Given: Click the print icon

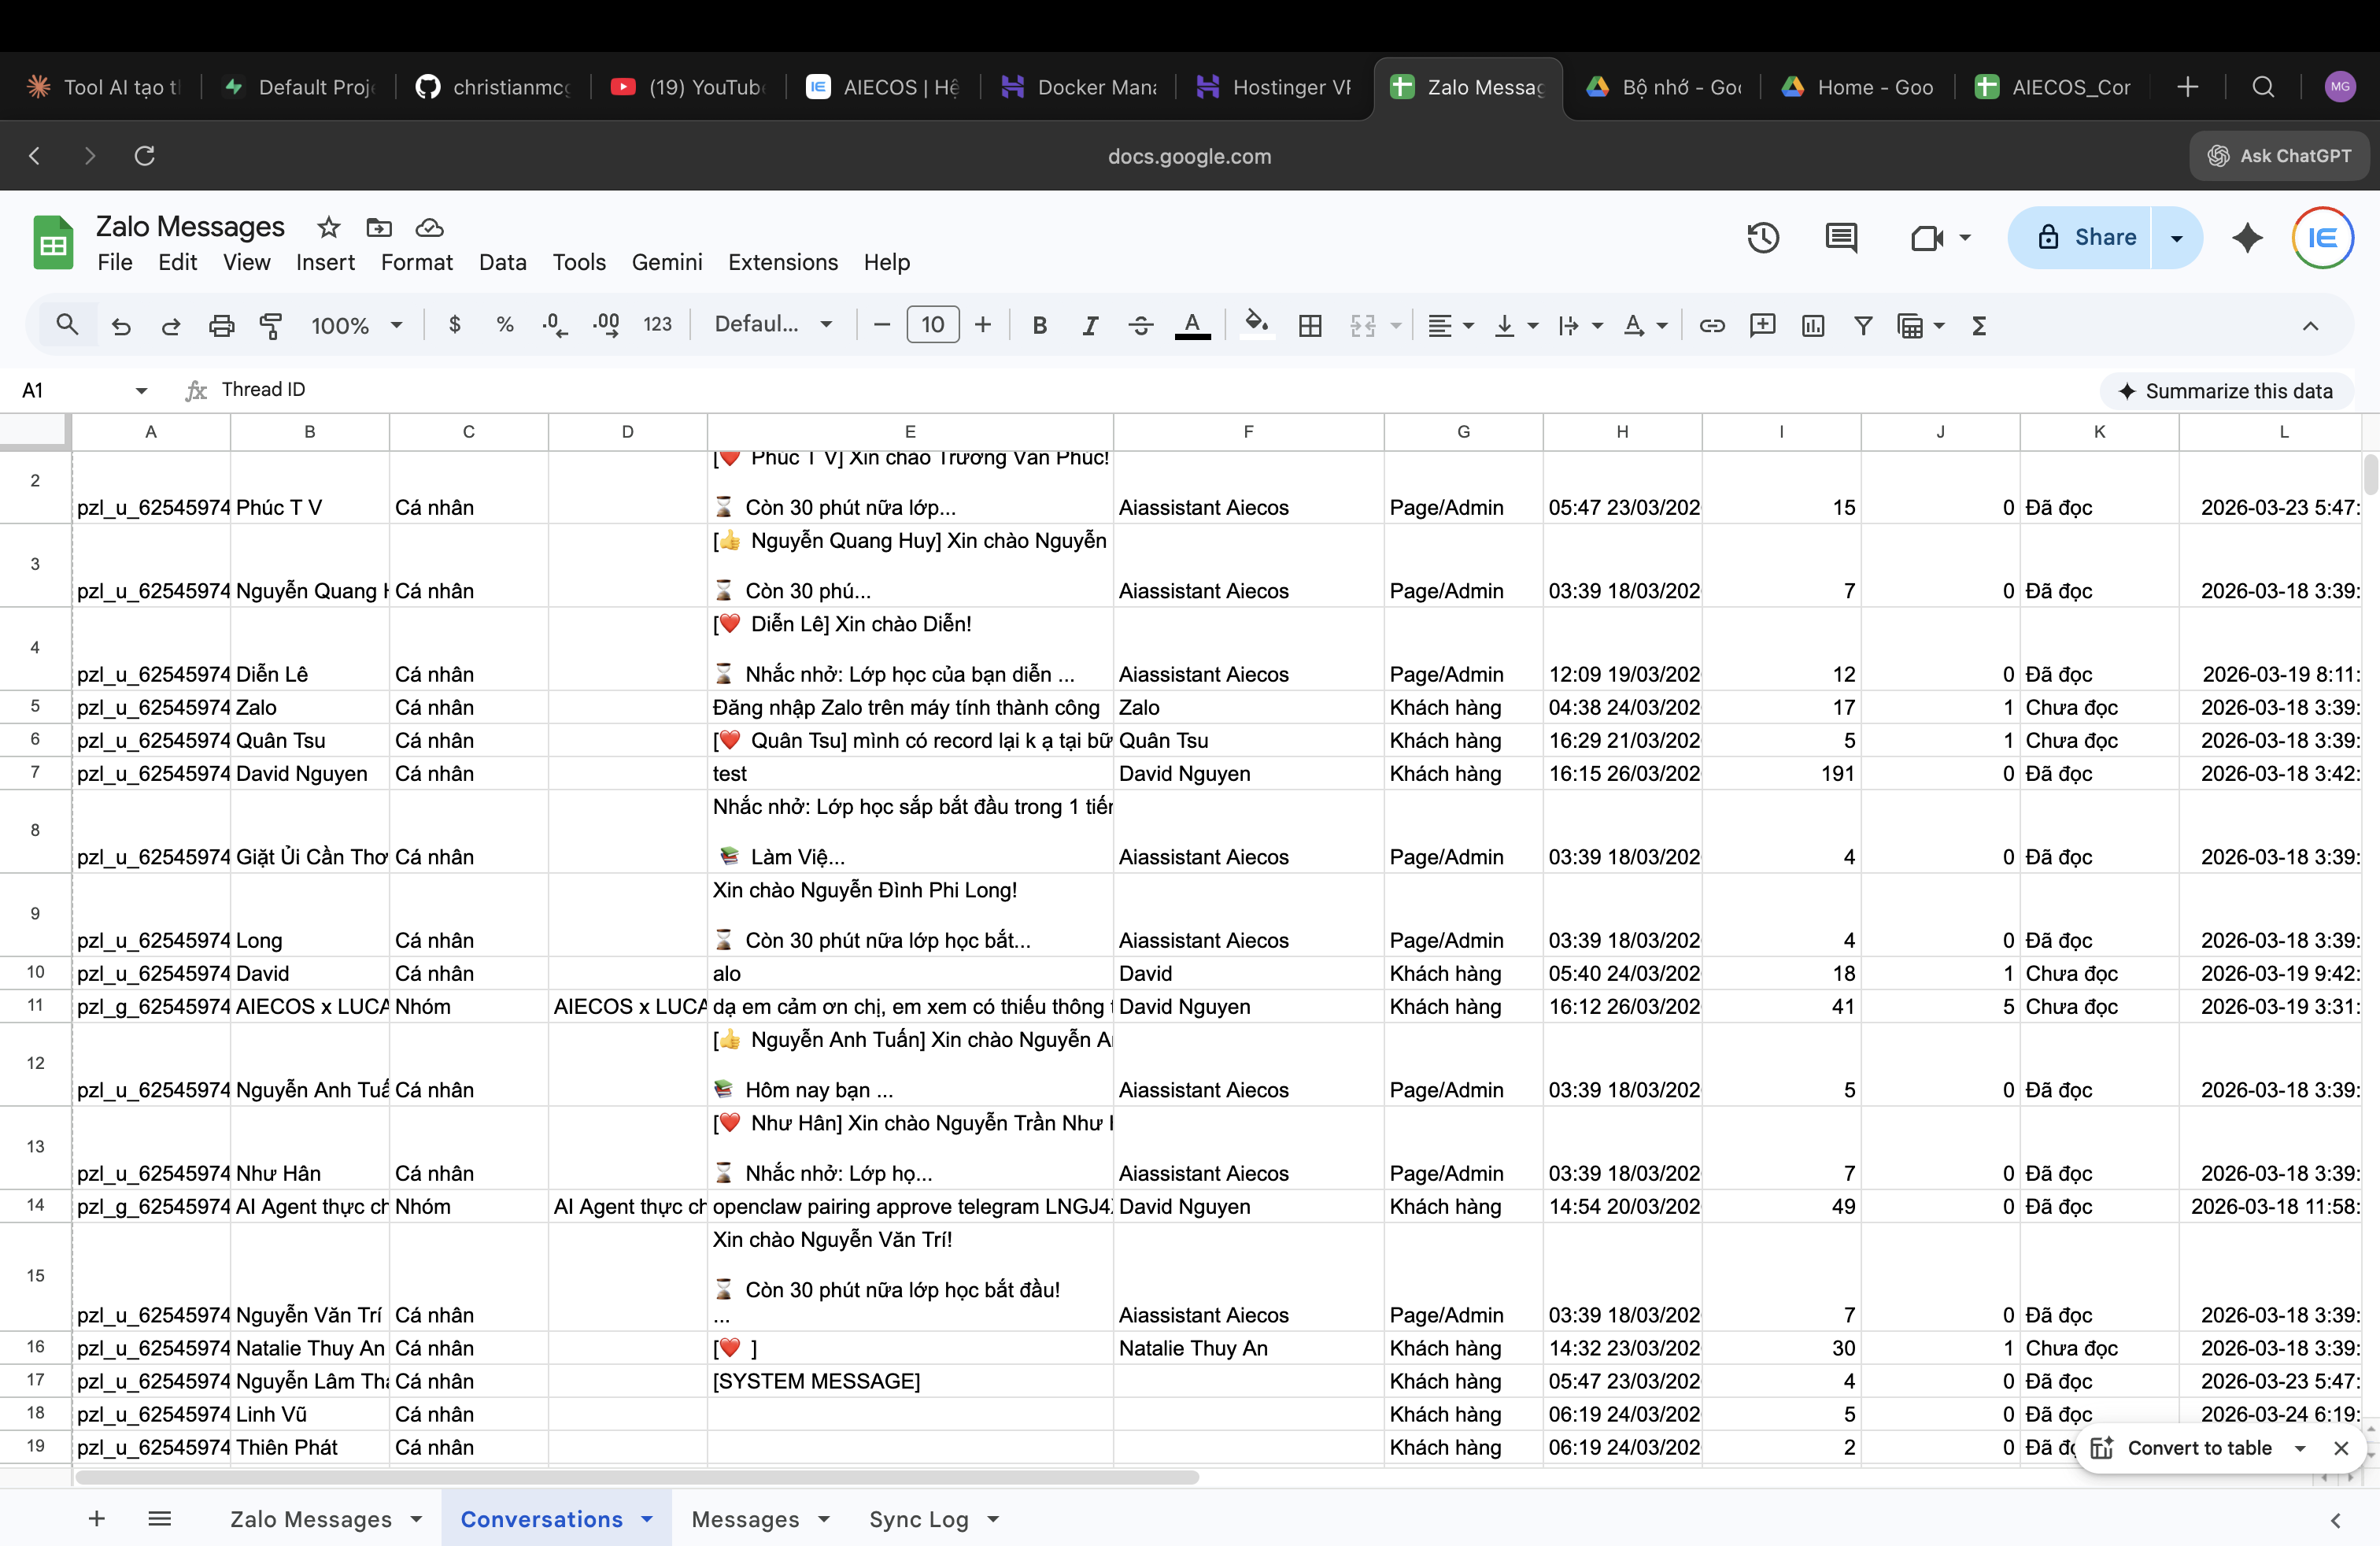Looking at the screenshot, I should pyautogui.click(x=221, y=326).
